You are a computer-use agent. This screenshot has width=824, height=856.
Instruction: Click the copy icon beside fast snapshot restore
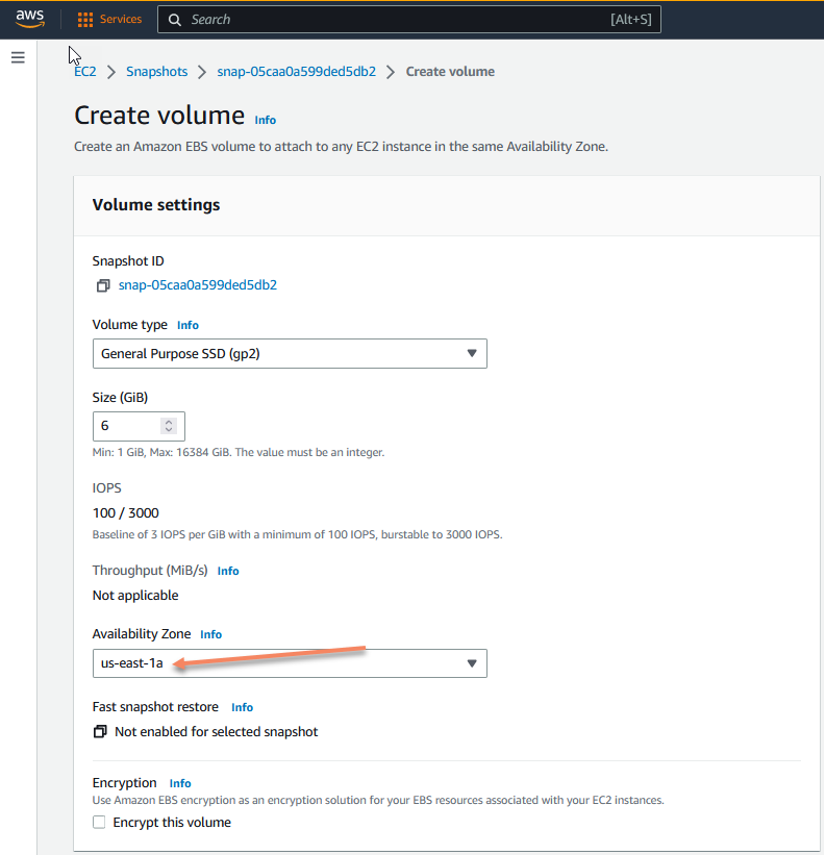101,731
